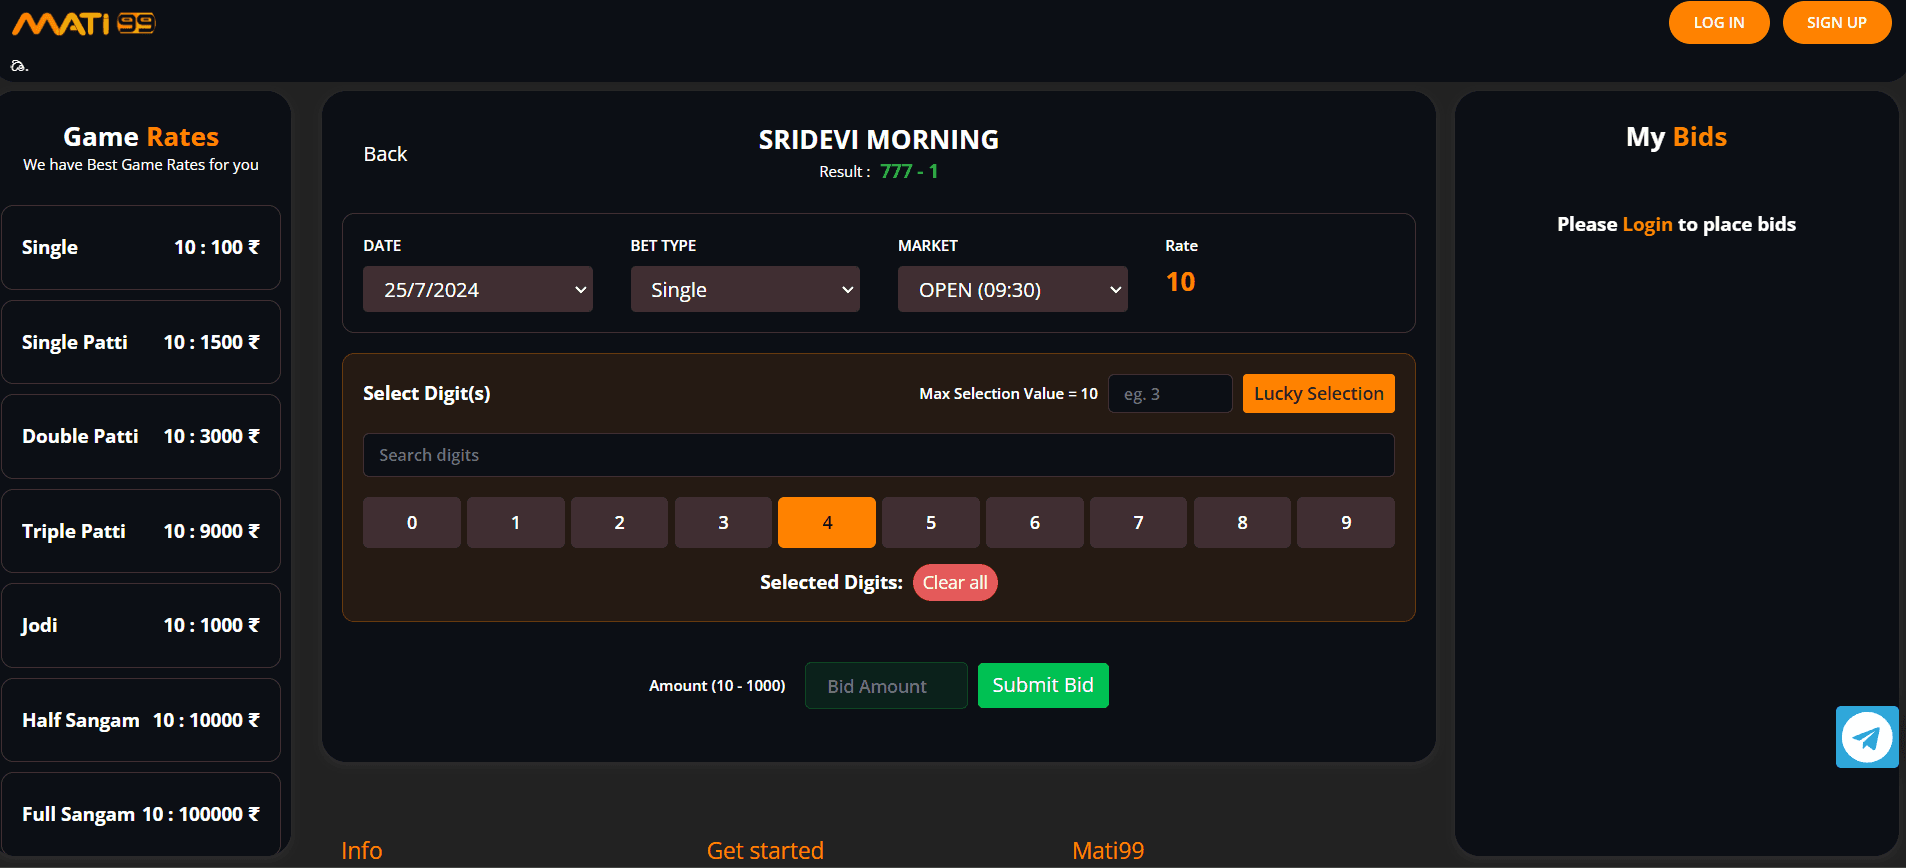Viewport: 1906px width, 868px height.
Task: Click the LOG IN button
Action: [x=1718, y=23]
